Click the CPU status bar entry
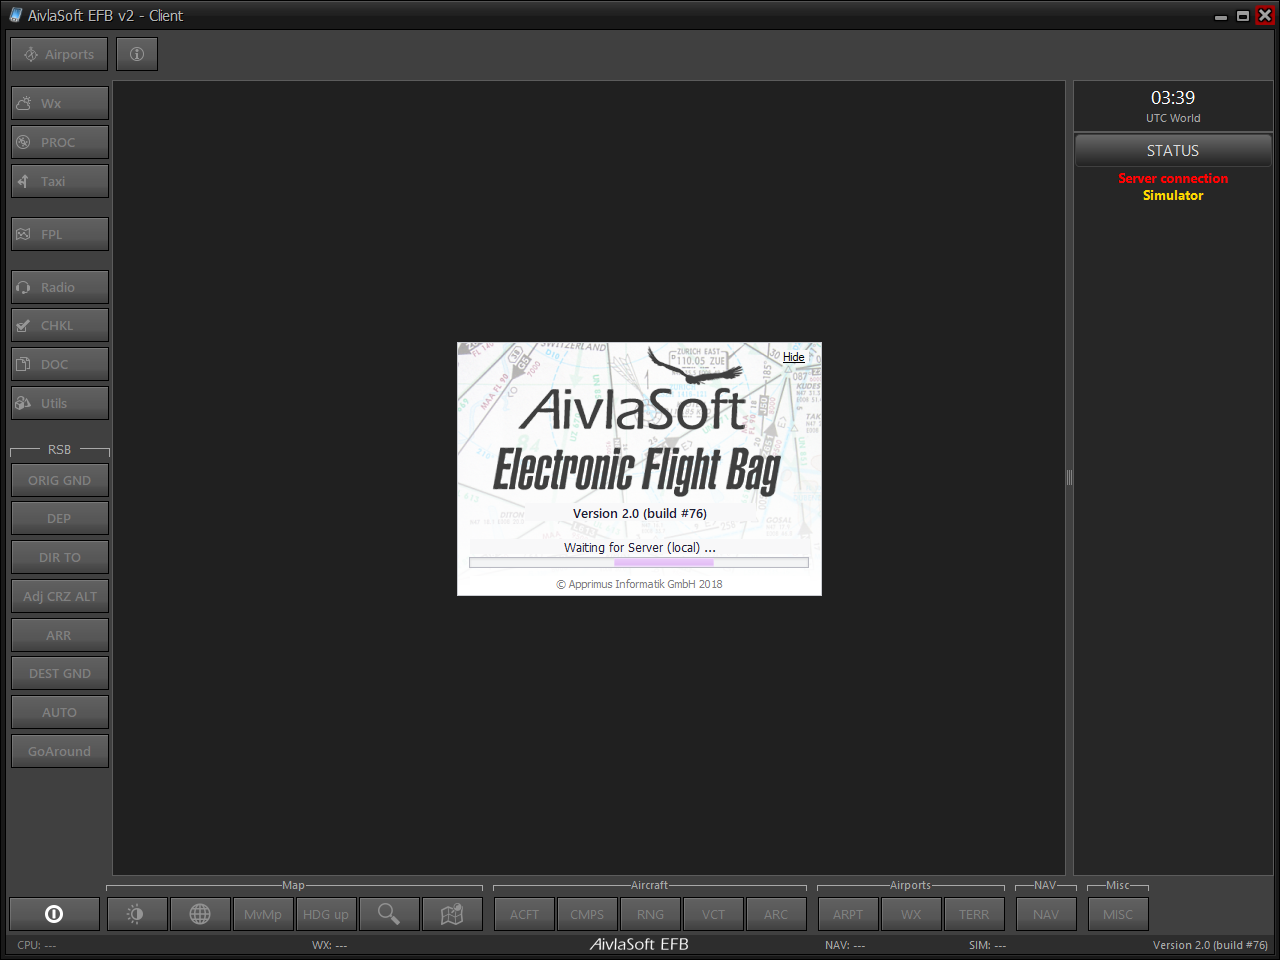Viewport: 1280px width, 960px height. coord(37,945)
